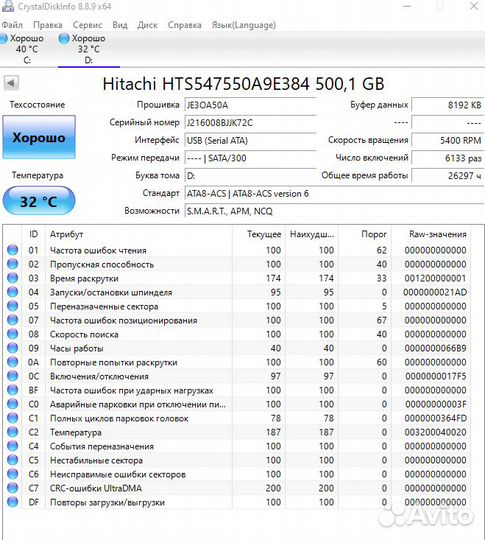Click the status orb for attribute 03
This screenshot has width=485, height=540.
point(13,278)
